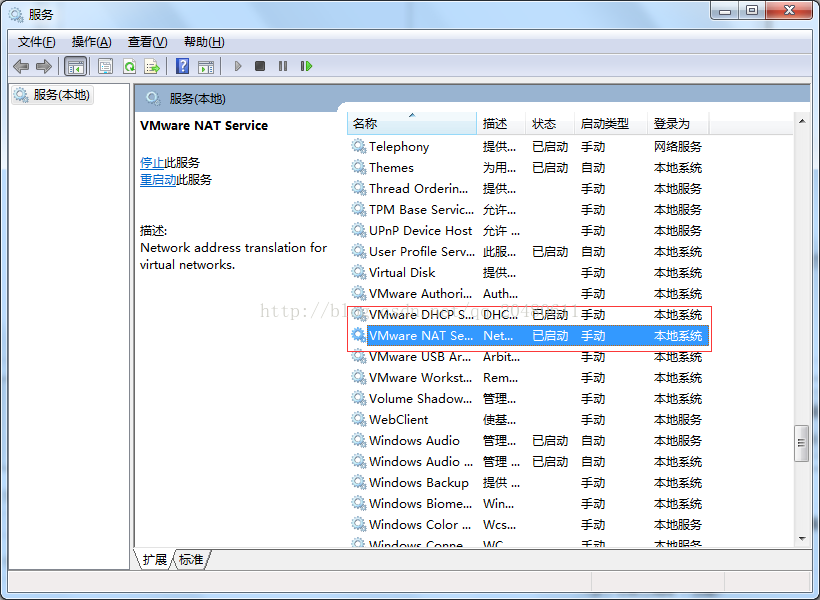Click the Arbit... description cell
The width and height of the screenshot is (820, 600).
(501, 357)
